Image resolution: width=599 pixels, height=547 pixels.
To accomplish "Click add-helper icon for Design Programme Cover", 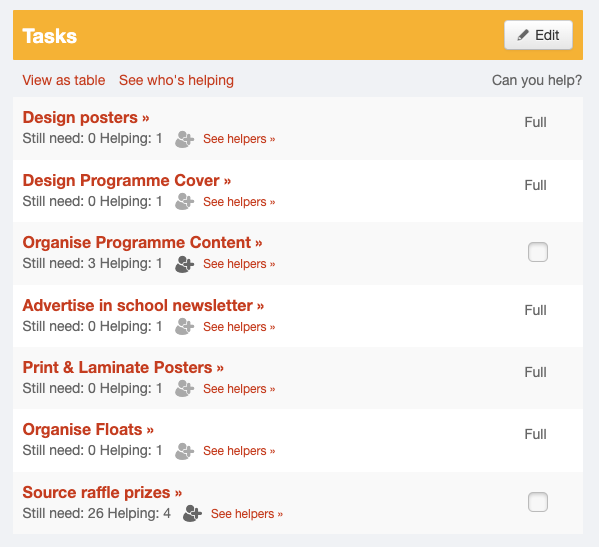I will click(185, 202).
